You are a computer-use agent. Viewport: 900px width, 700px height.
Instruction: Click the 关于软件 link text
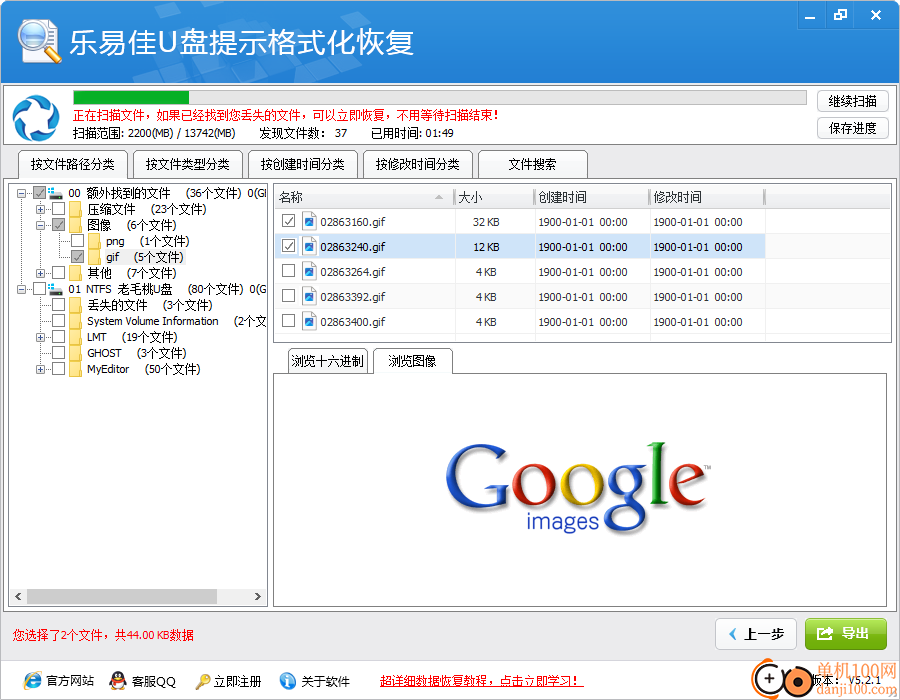(325, 681)
